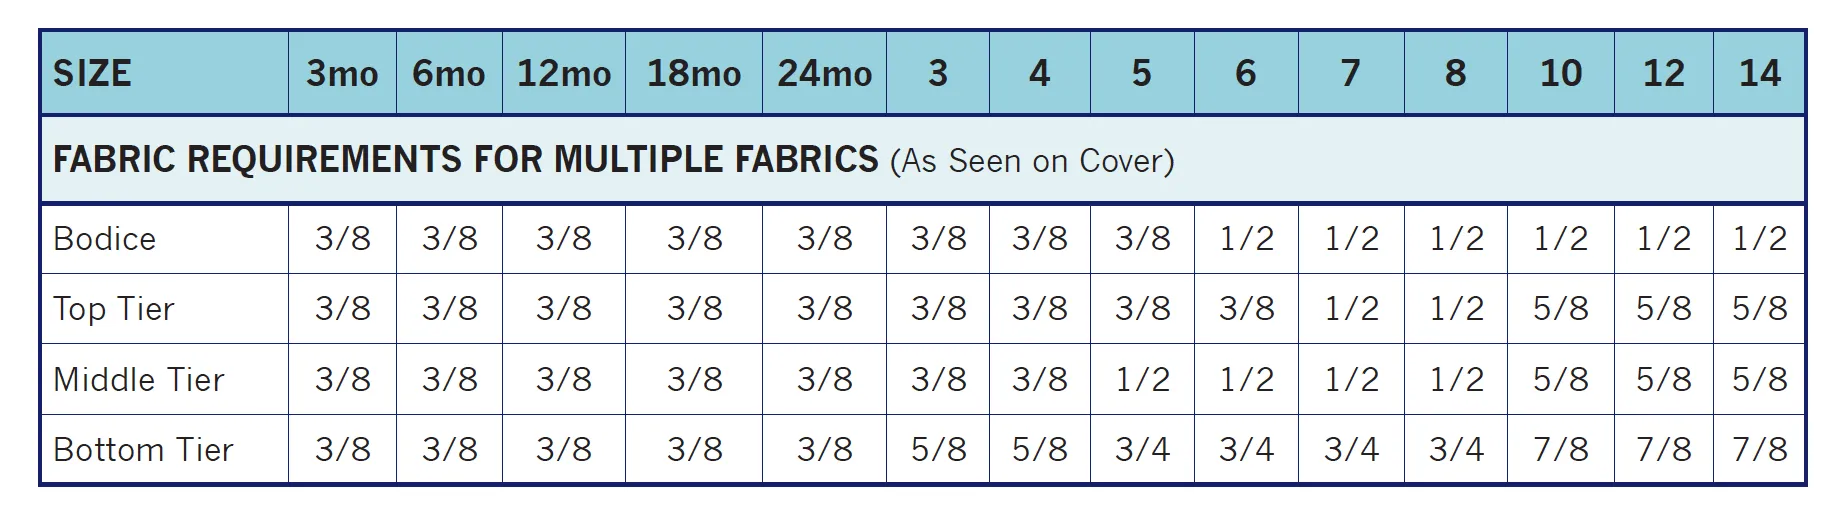Image resolution: width=1838 pixels, height=520 pixels.
Task: Click Bottom Tier value for size 7
Action: tap(1351, 450)
